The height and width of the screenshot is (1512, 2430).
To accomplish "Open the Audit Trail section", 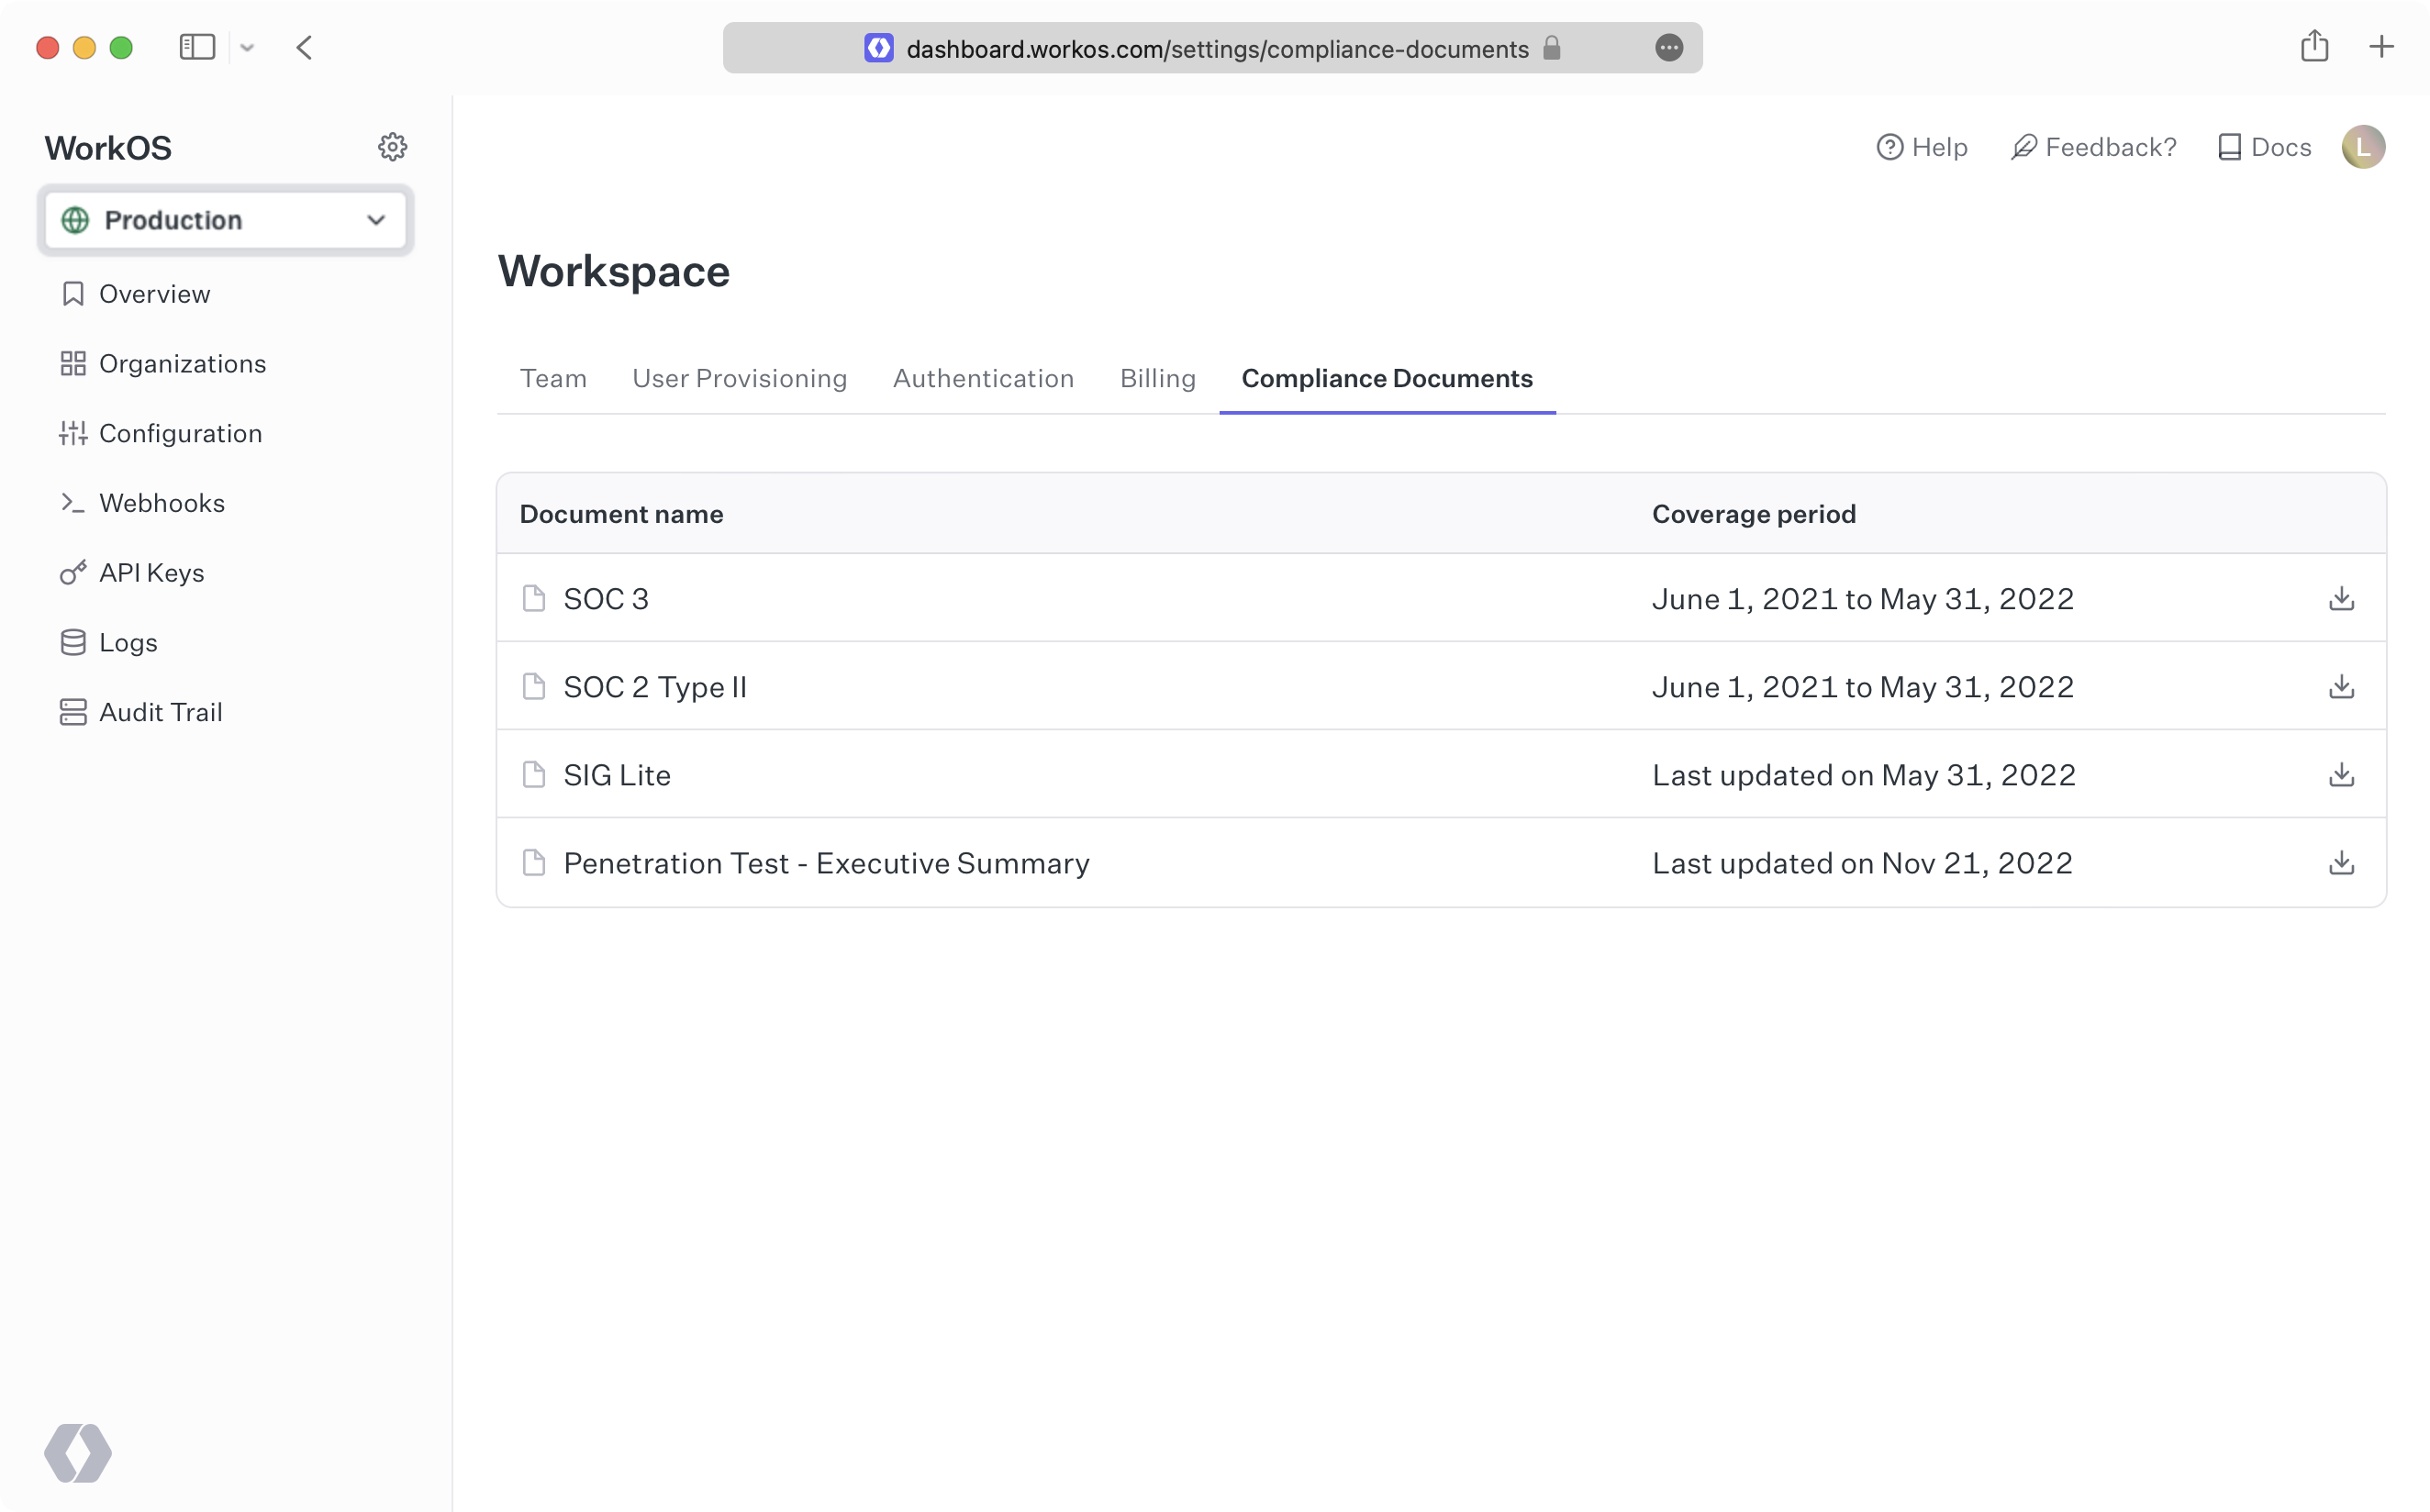I will (161, 711).
